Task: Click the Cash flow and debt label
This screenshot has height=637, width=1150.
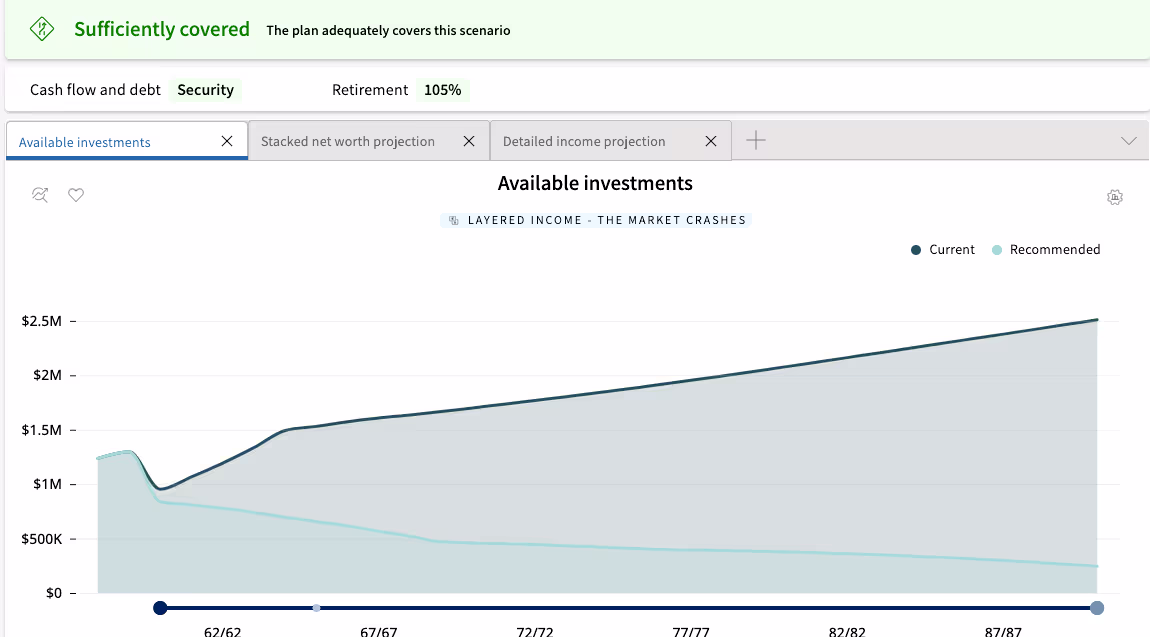Action: 95,90
